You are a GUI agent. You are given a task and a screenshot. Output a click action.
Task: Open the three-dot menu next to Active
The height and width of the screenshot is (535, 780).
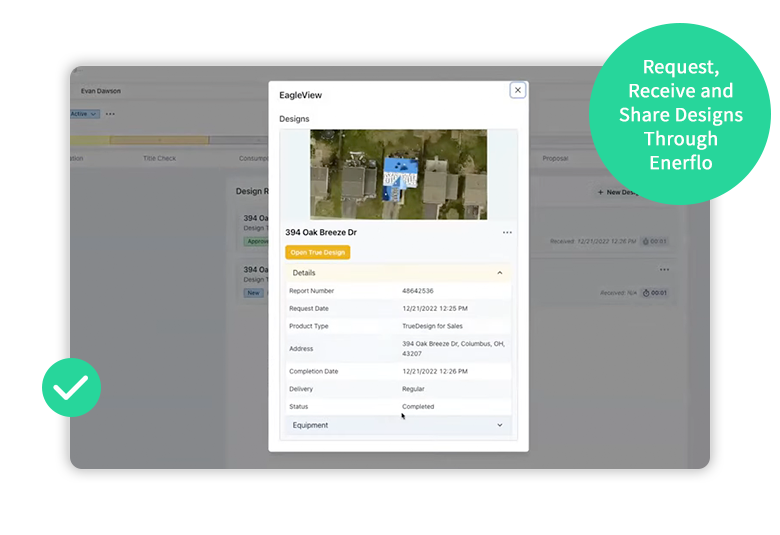click(x=110, y=114)
